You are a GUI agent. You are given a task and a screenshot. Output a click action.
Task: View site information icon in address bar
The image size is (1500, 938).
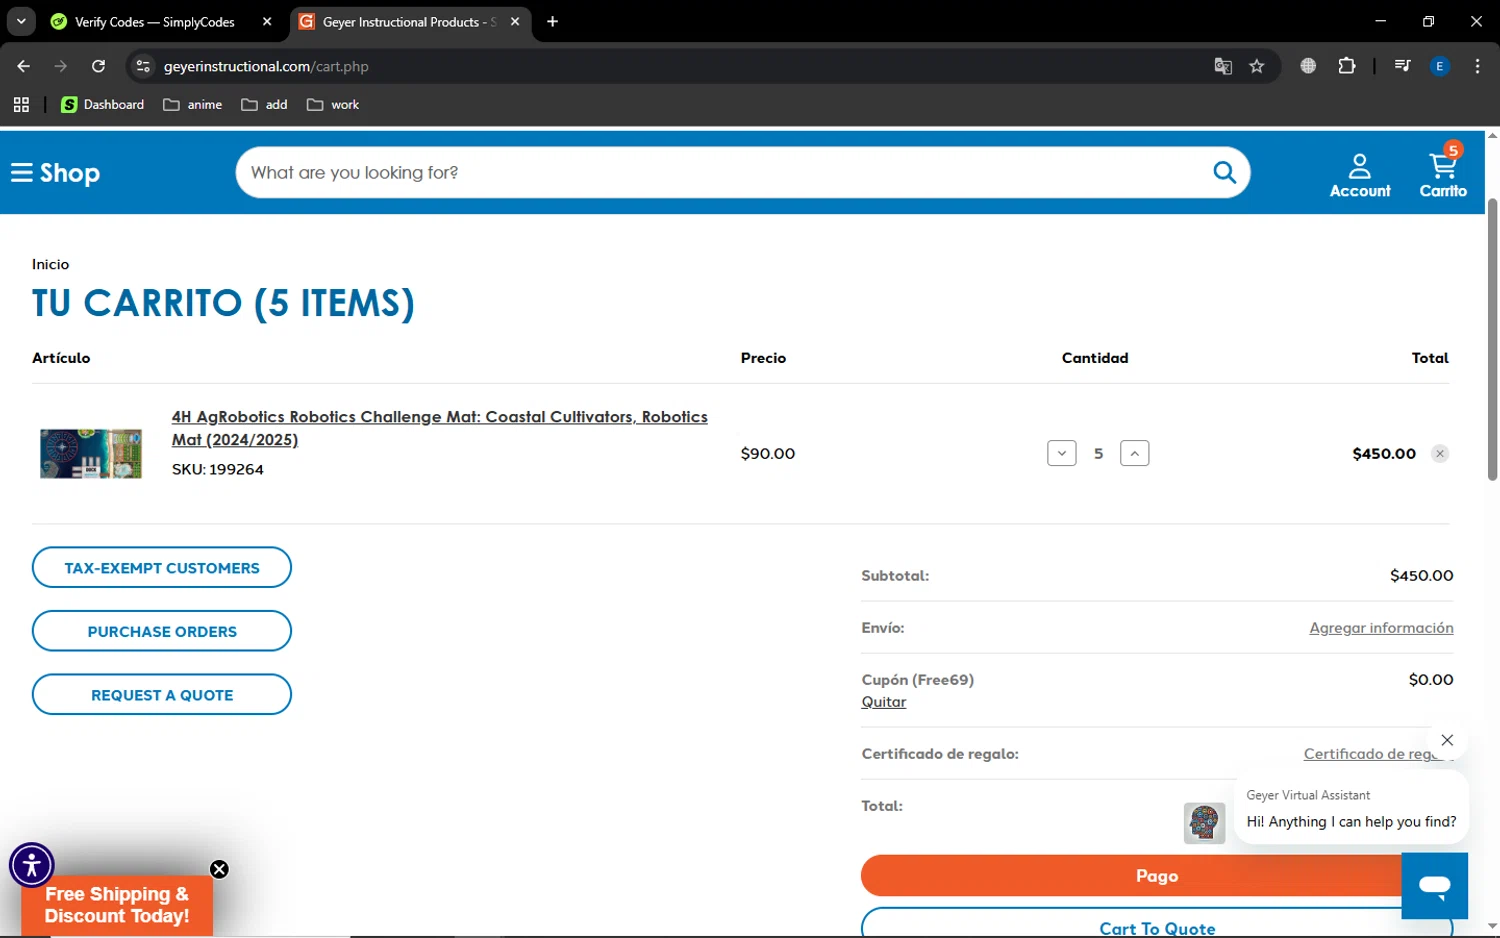point(143,66)
